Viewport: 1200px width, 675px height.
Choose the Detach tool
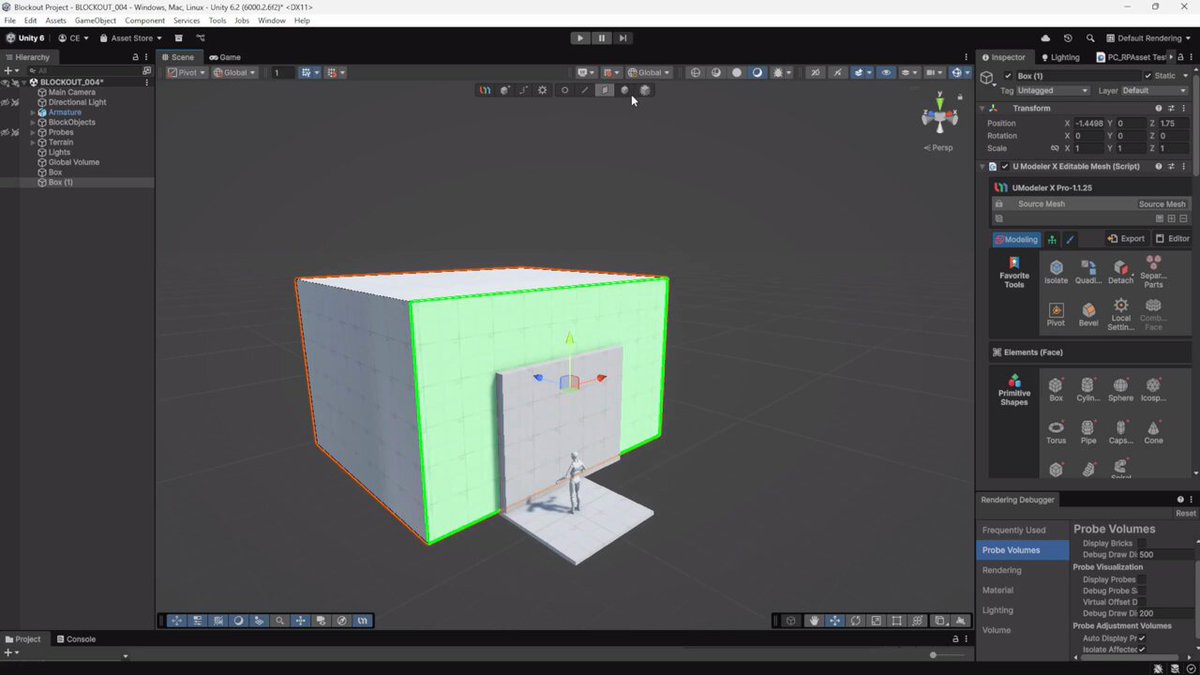click(x=1121, y=271)
